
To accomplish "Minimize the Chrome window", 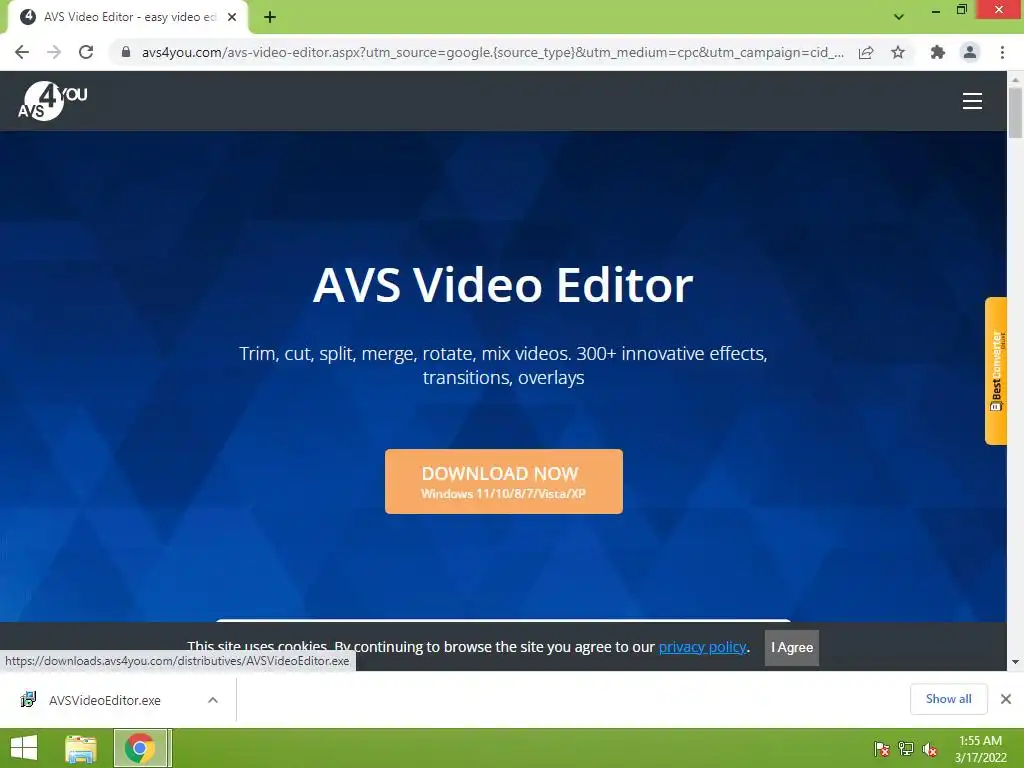I will (936, 10).
